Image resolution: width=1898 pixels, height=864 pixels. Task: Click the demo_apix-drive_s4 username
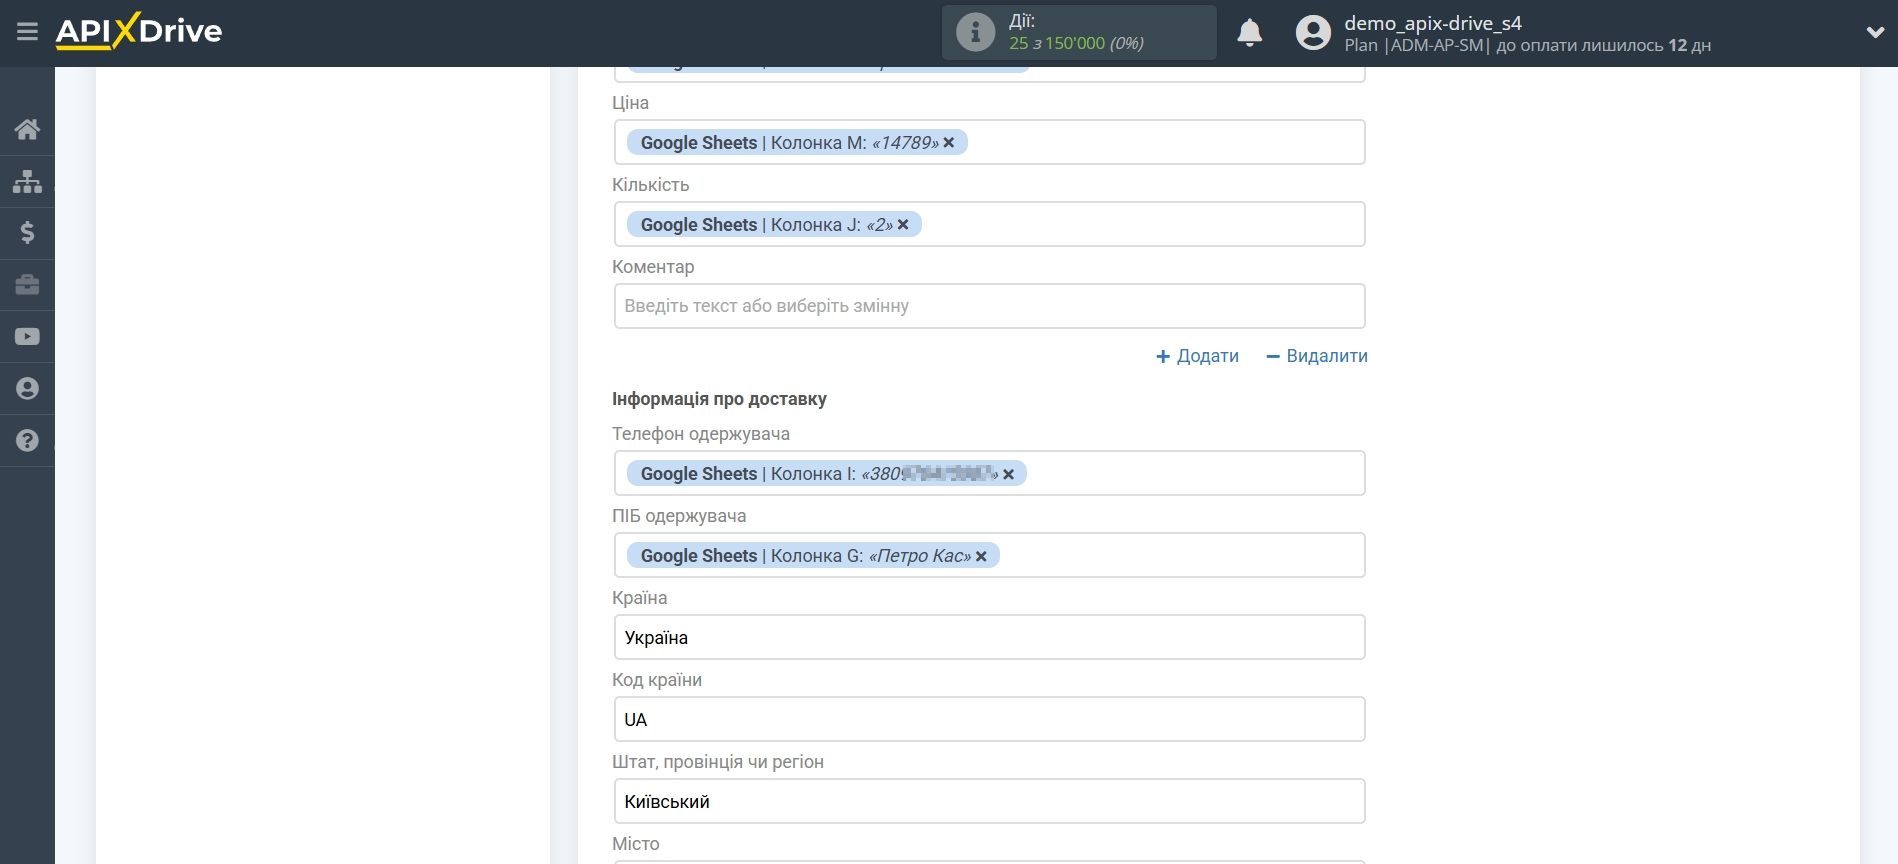point(1432,23)
